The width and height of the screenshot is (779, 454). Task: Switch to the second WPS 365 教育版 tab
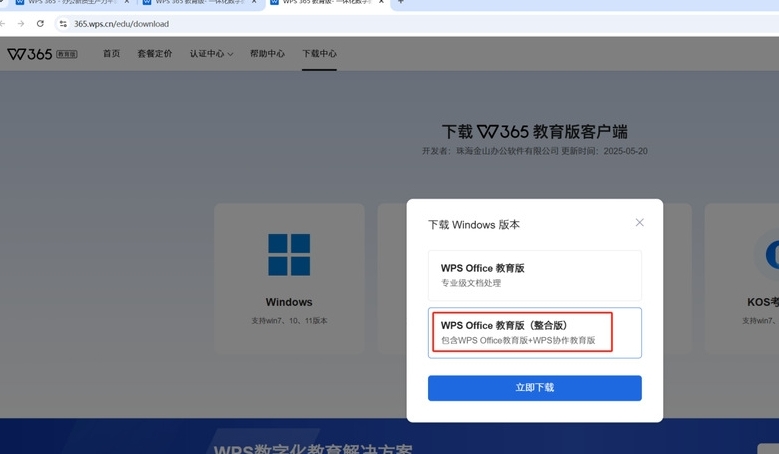[x=199, y=2]
